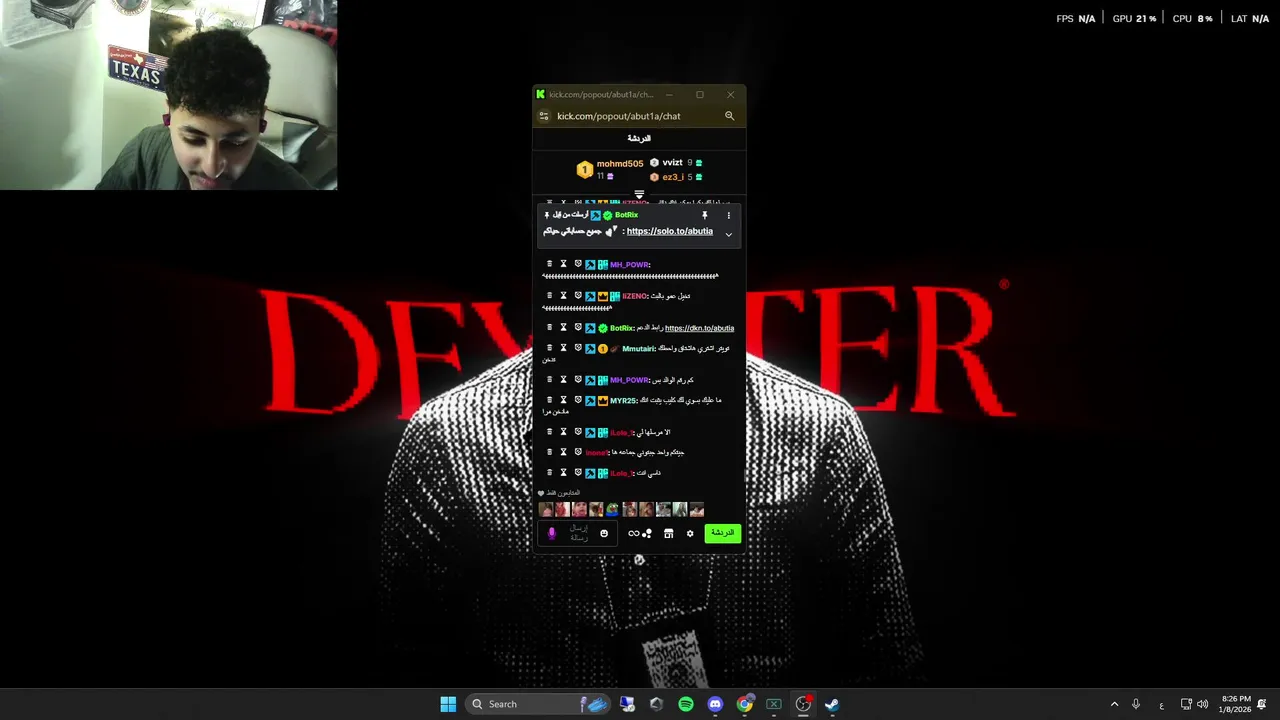Screen dimensions: 1280x720
Task: Open chat settings gear icon
Action: (x=689, y=533)
